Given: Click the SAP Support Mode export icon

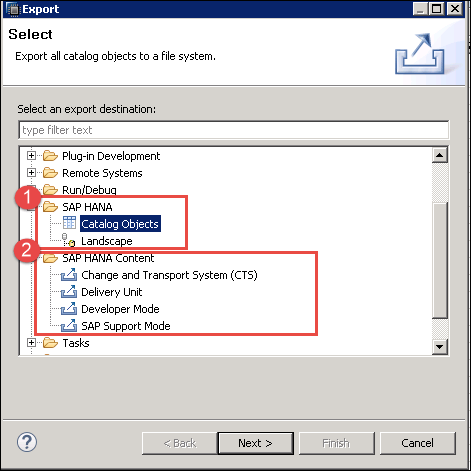Looking at the screenshot, I should point(69,326).
